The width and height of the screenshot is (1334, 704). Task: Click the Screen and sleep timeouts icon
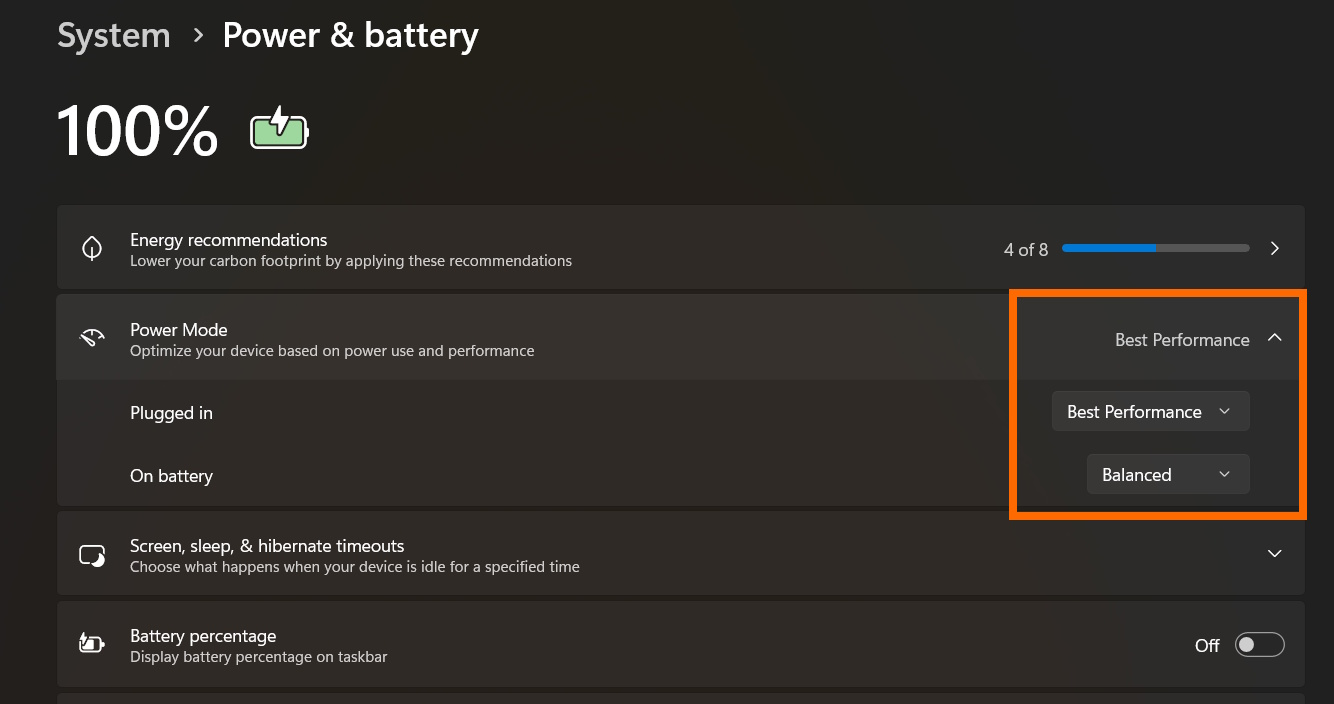click(x=92, y=555)
